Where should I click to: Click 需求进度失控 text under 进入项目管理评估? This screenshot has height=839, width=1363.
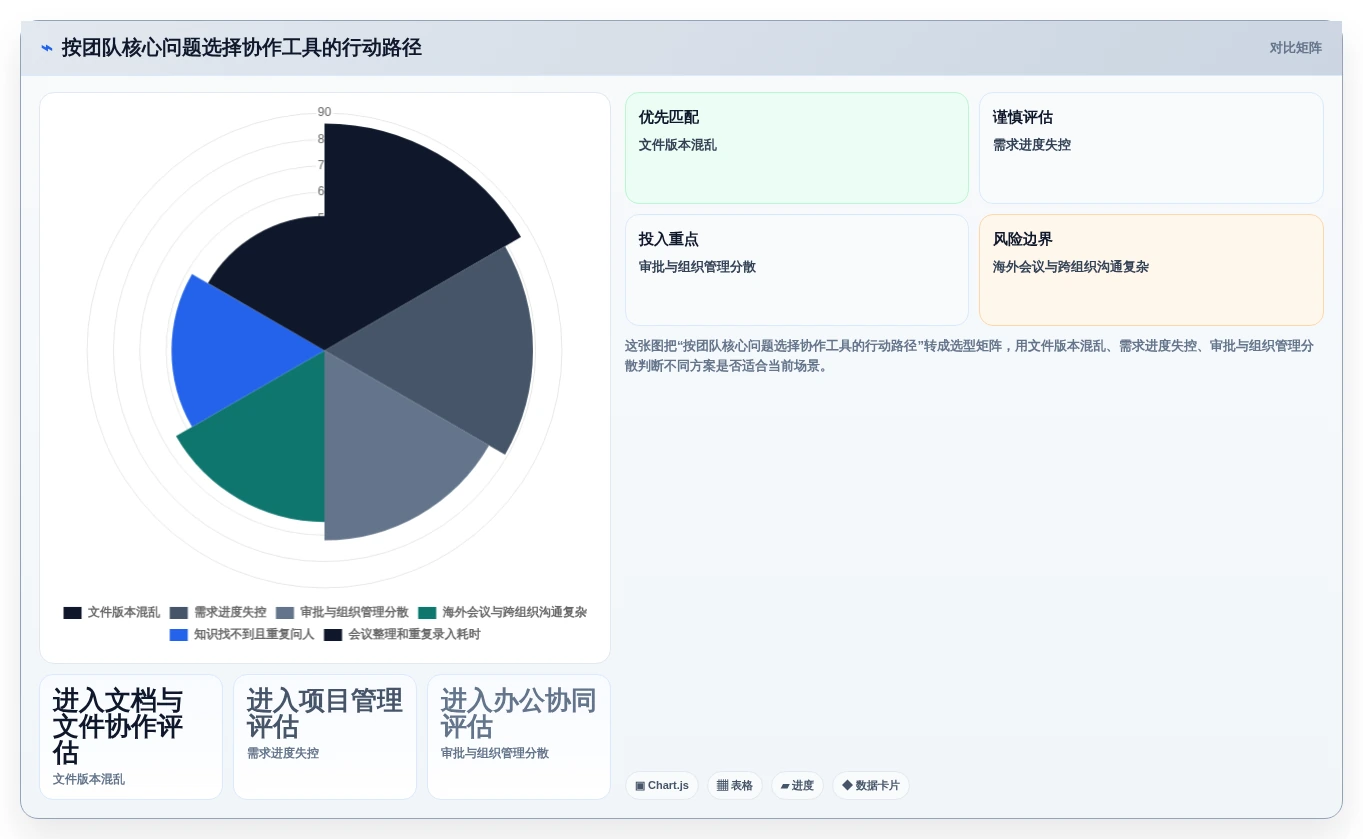point(283,753)
